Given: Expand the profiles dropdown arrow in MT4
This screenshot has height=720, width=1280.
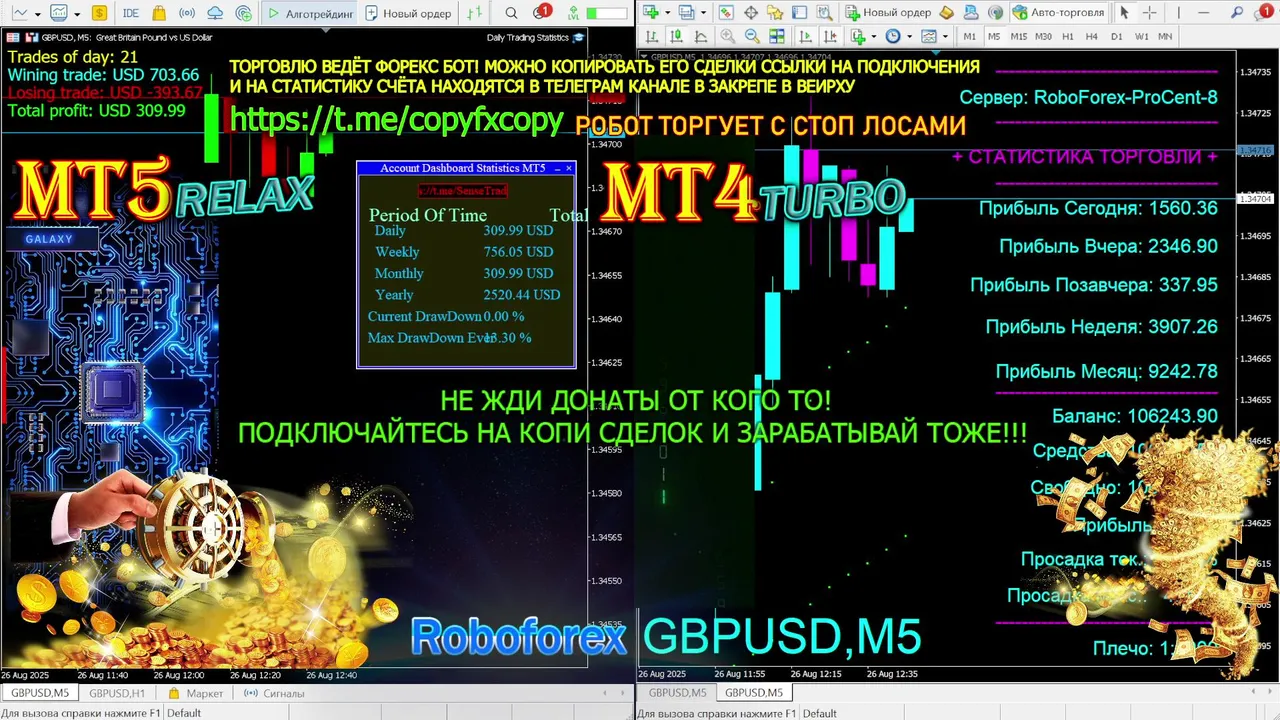Looking at the screenshot, I should click(x=703, y=12).
